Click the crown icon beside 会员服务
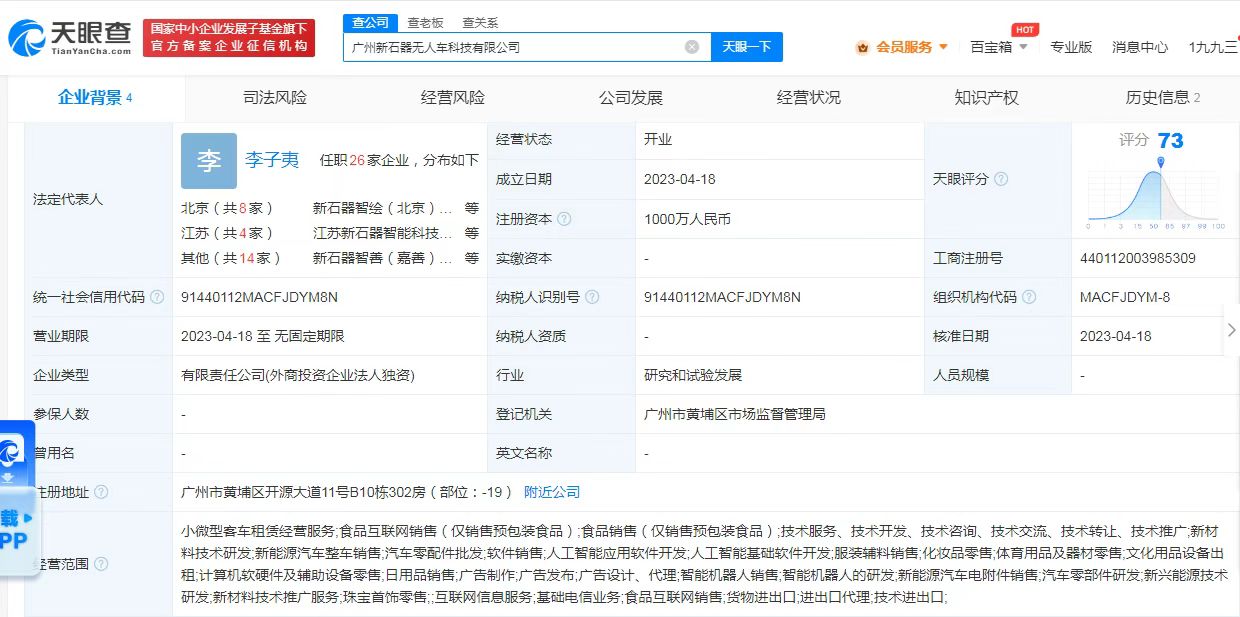Image resolution: width=1240 pixels, height=617 pixels. click(x=862, y=47)
